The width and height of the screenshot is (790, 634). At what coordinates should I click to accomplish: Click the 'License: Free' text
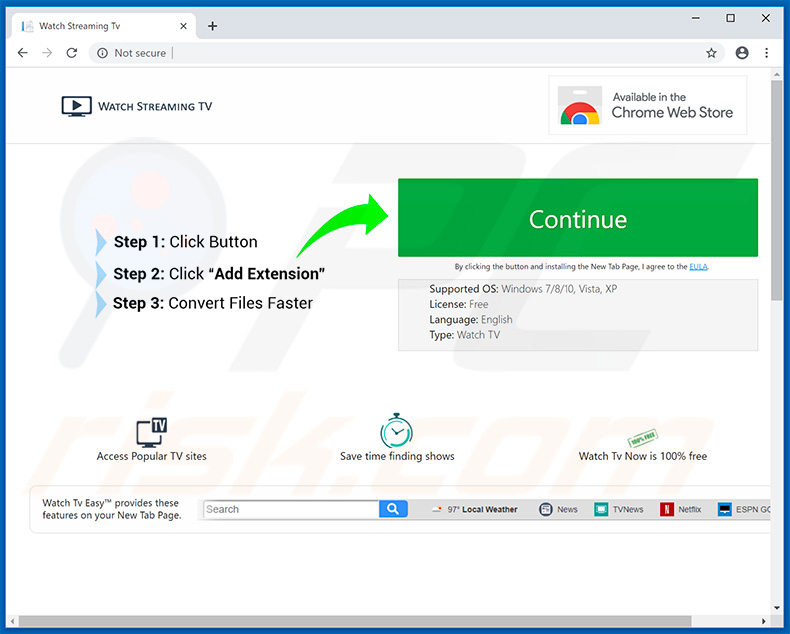point(458,304)
